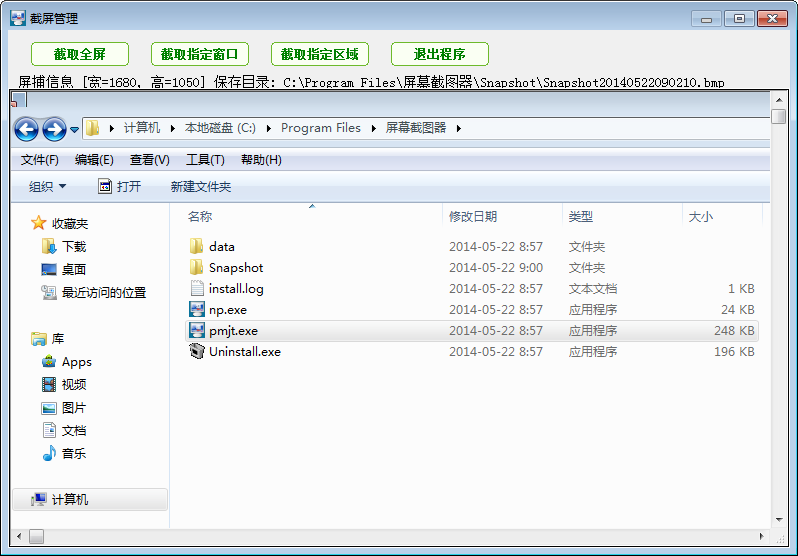Screen dimensions: 798x556
Task: Click the 截屏管理 app icon in title bar
Action: pos(18,18)
